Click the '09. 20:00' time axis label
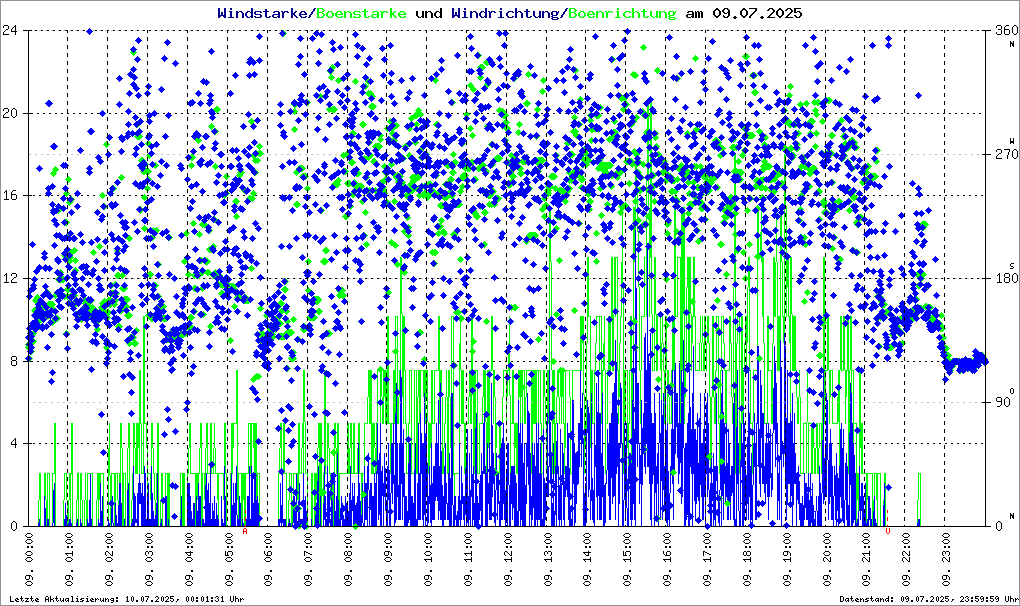Viewport: 1020px width, 606px height. pyautogui.click(x=827, y=560)
